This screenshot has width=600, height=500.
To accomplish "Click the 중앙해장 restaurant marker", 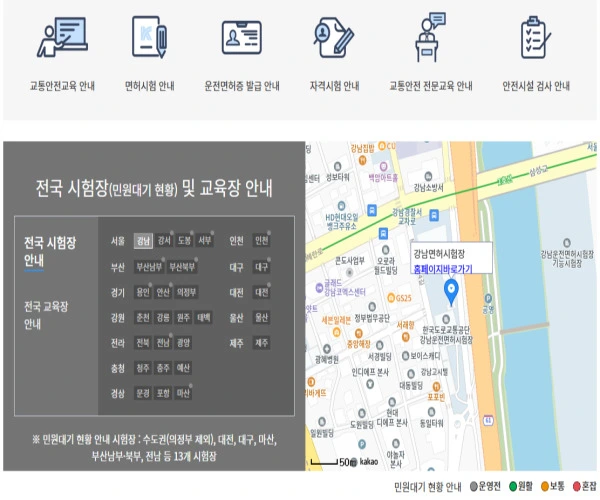I will pyautogui.click(x=359, y=333).
